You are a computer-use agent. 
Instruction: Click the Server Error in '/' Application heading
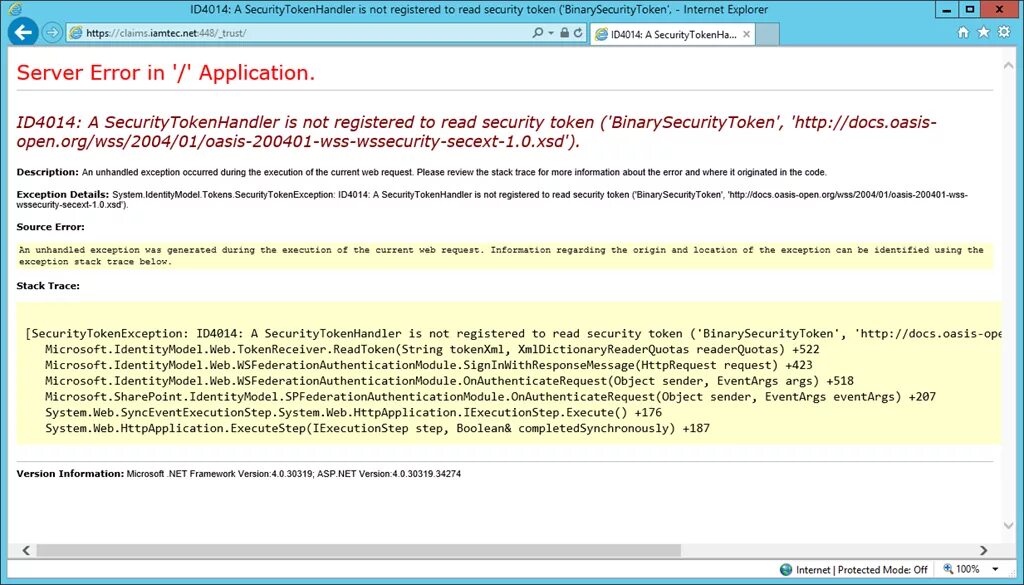tap(166, 73)
